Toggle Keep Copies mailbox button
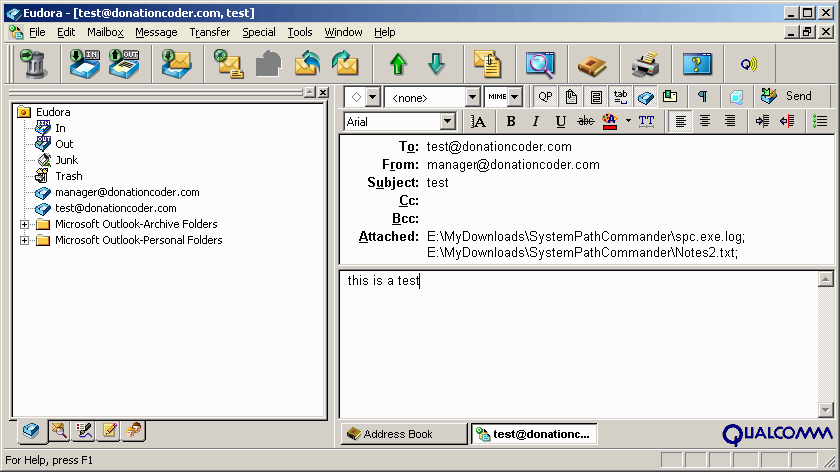840x472 pixels. click(x=646, y=97)
